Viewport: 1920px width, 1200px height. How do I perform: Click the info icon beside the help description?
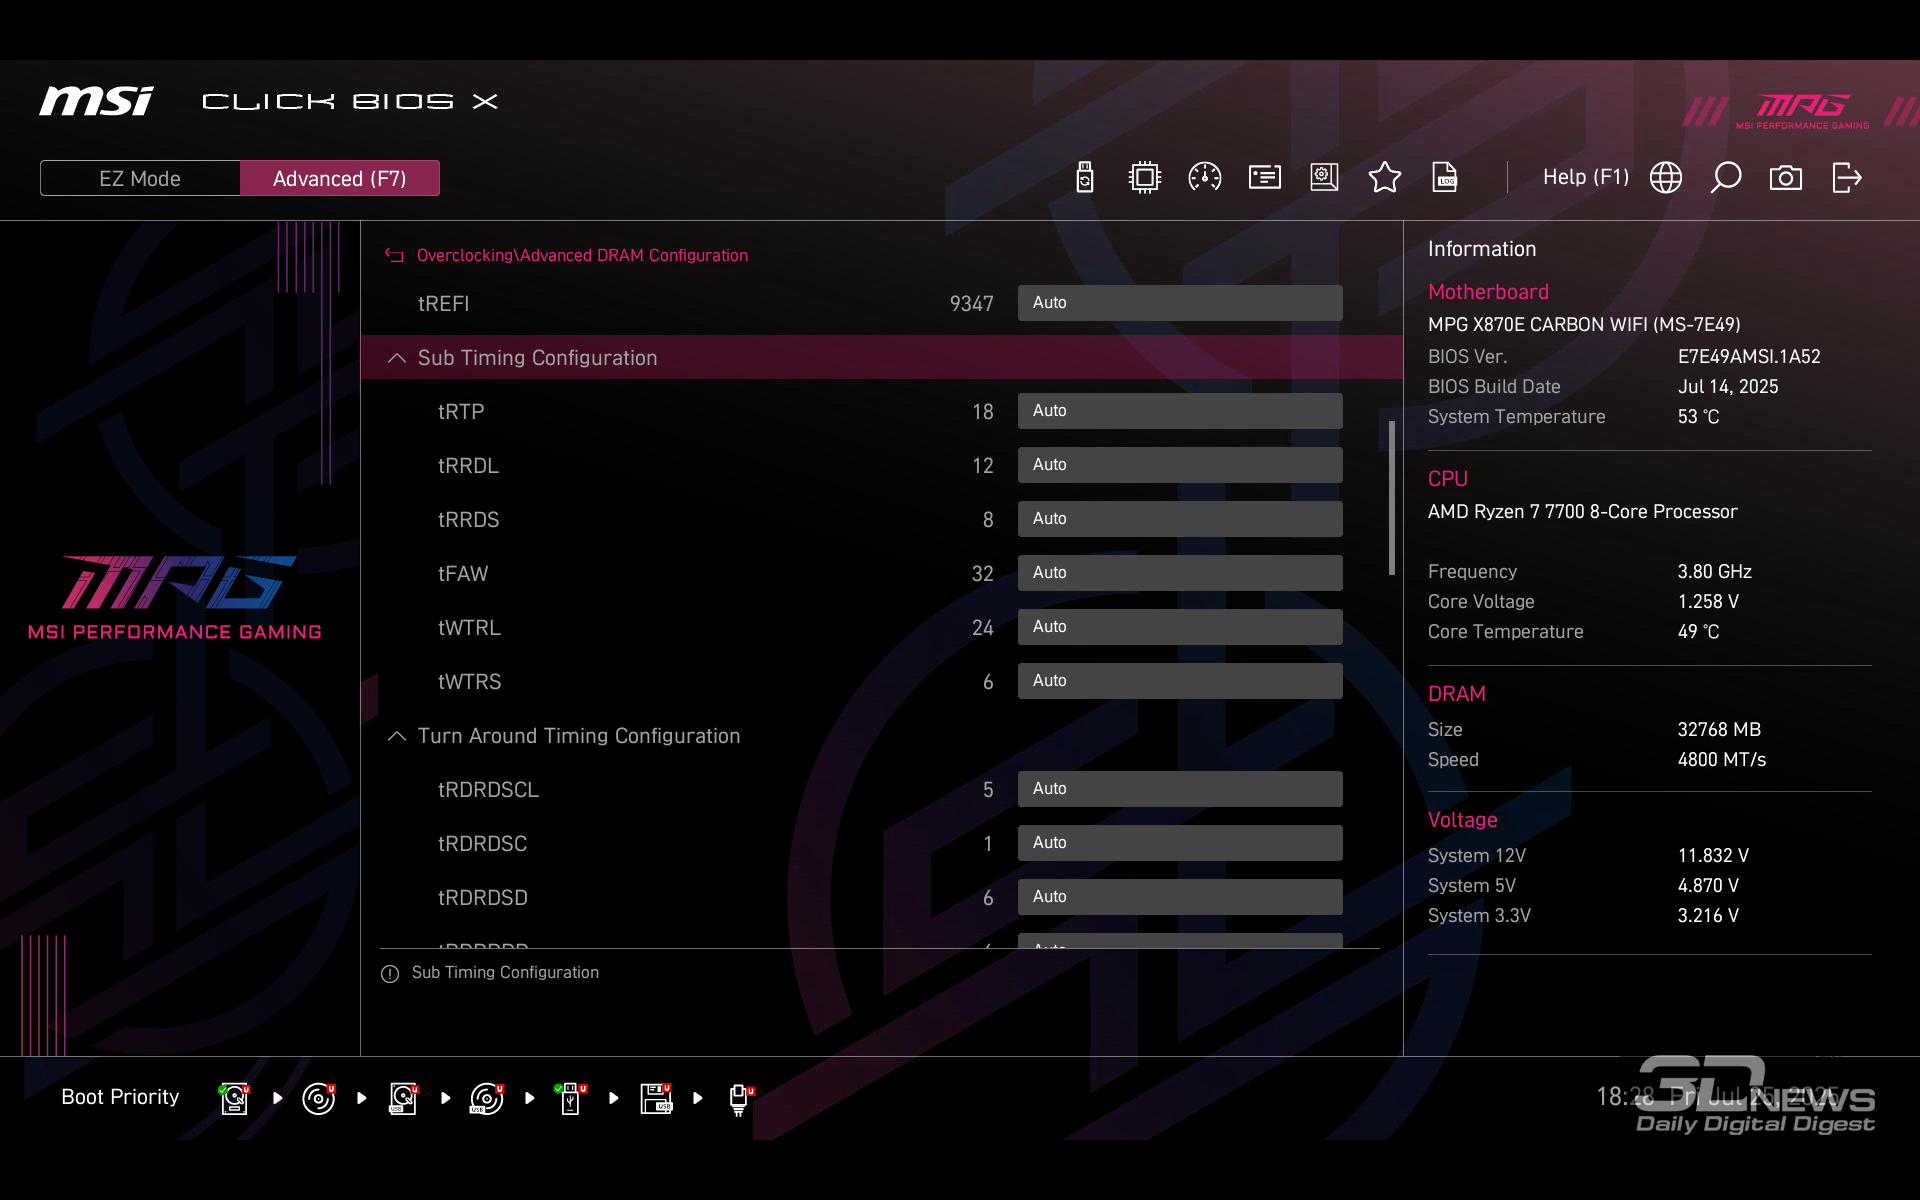click(x=390, y=973)
